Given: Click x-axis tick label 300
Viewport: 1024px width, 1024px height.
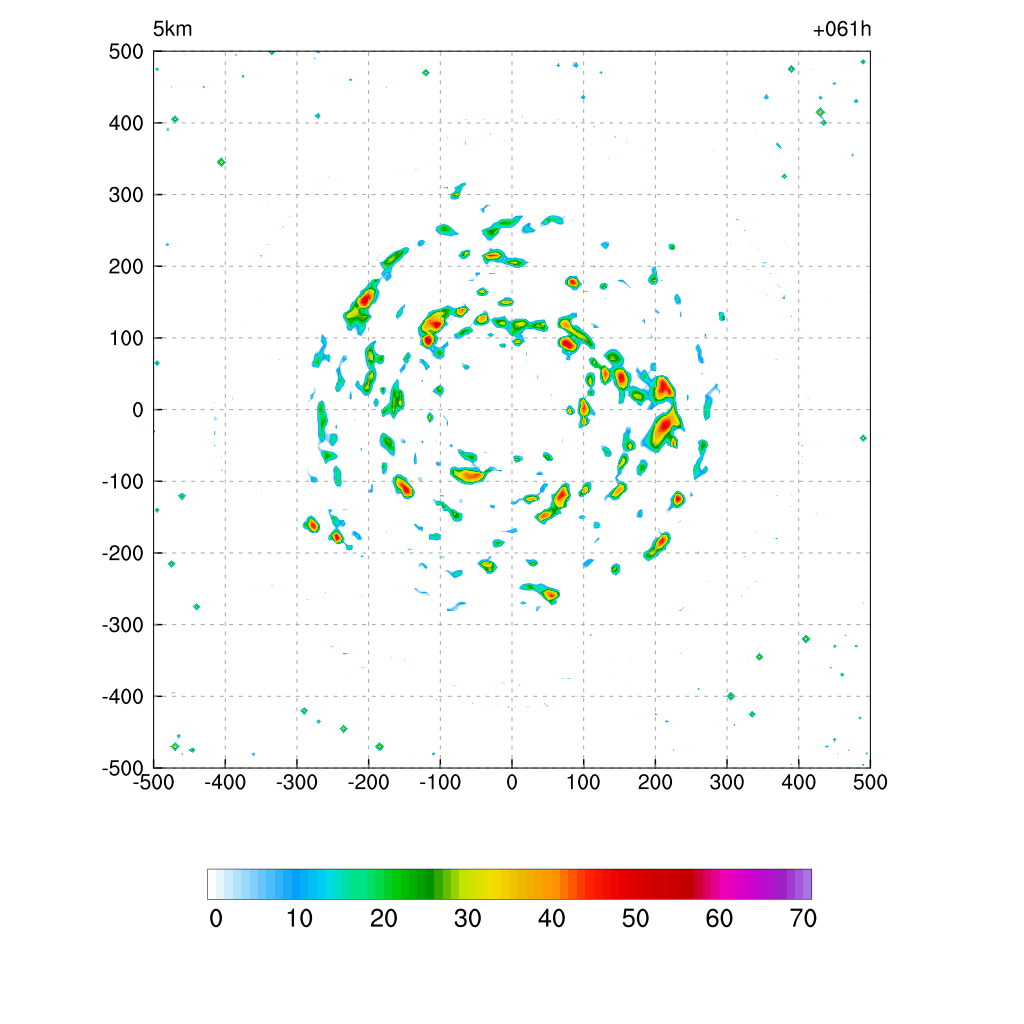Looking at the screenshot, I should point(727,782).
